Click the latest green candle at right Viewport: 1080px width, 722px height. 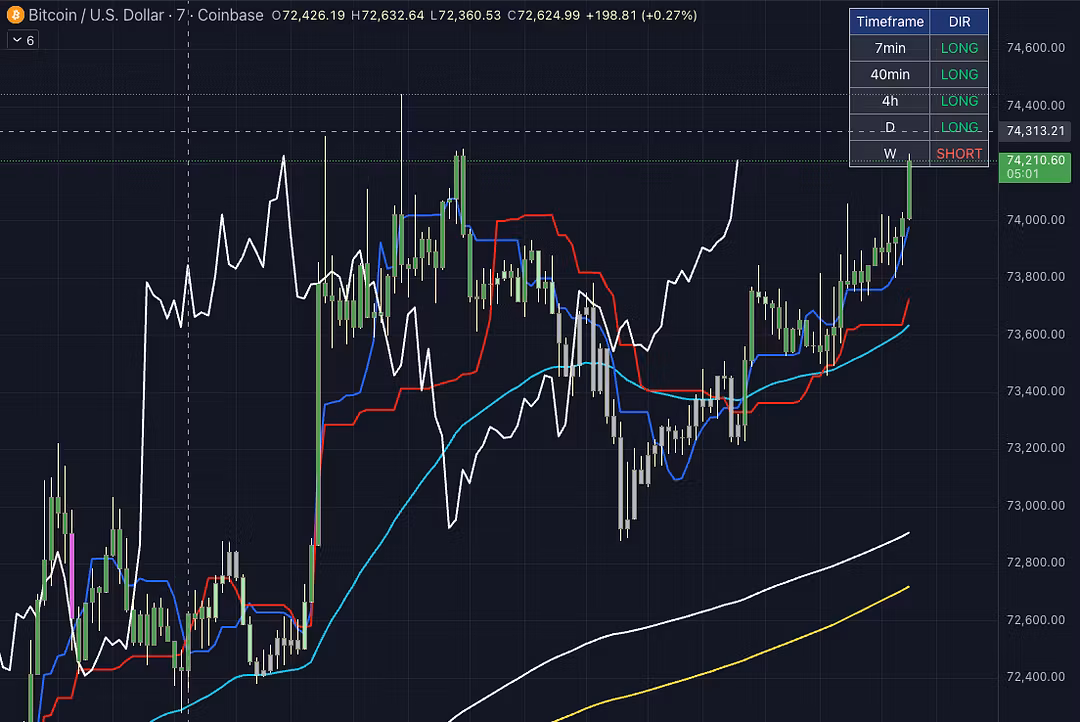coord(910,188)
